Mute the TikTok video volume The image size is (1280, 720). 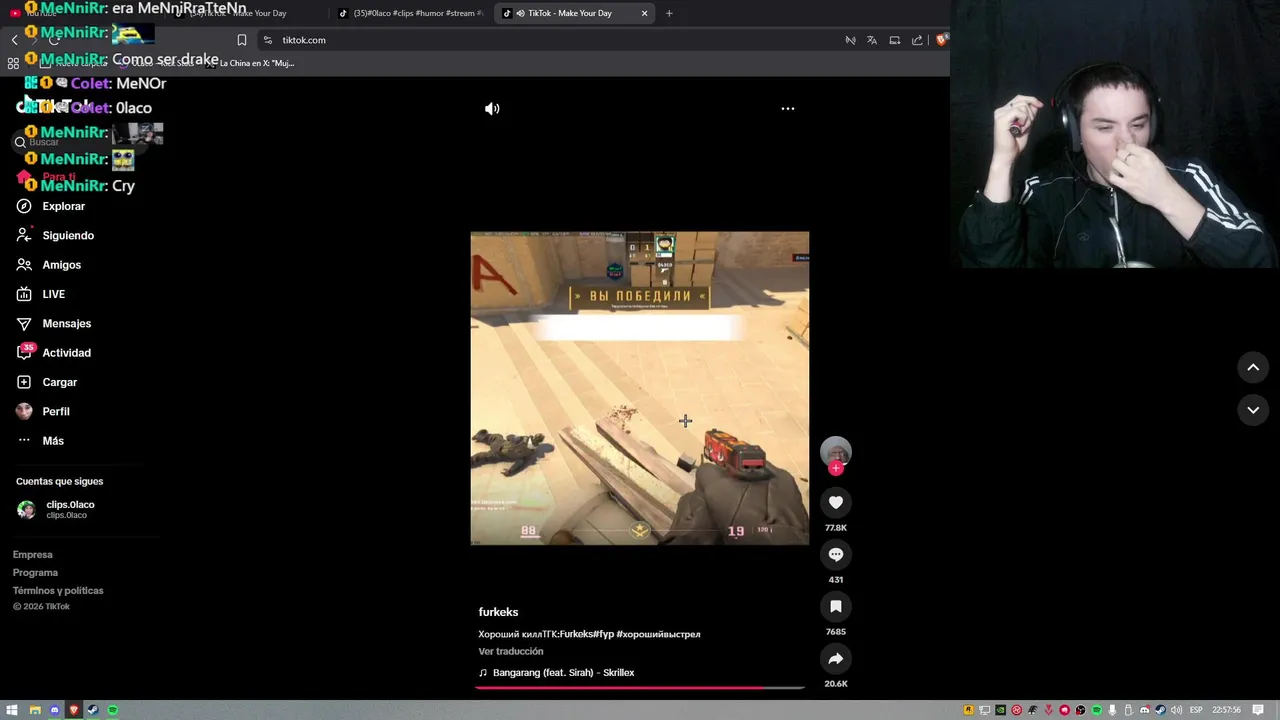pyautogui.click(x=492, y=109)
